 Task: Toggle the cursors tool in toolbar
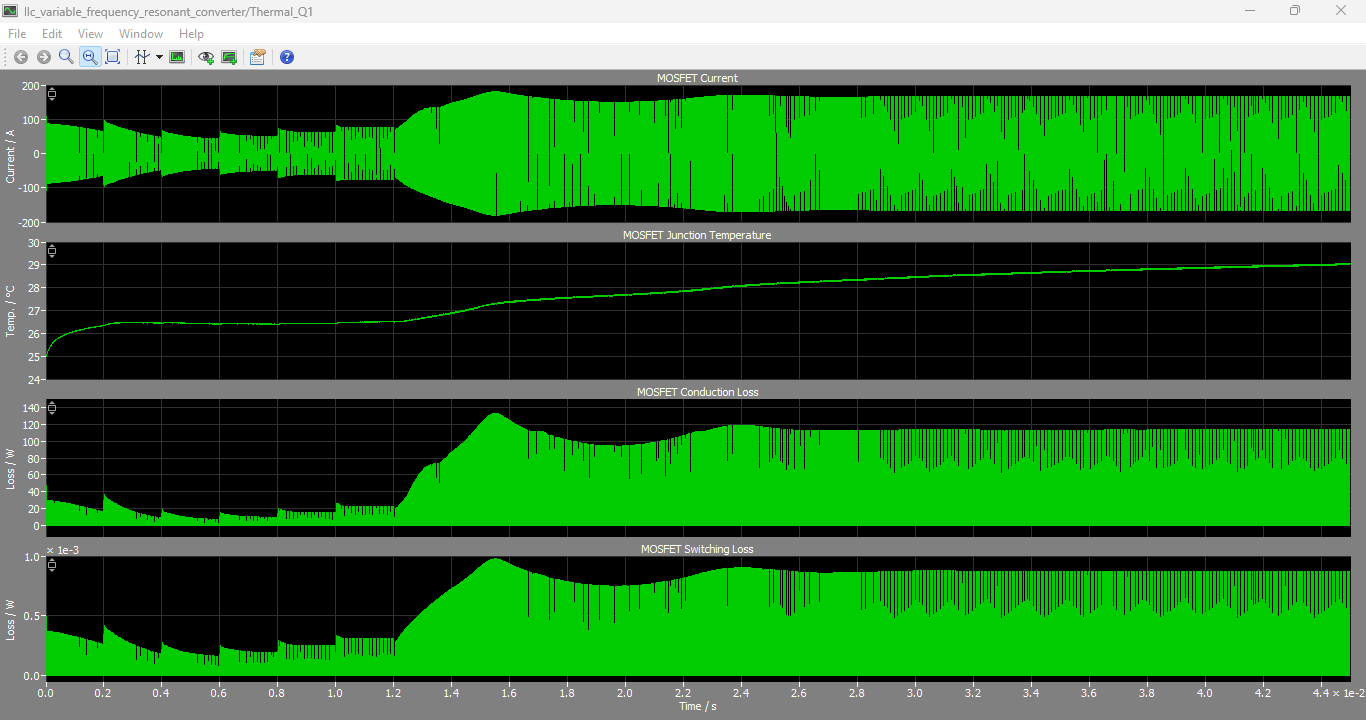tap(142, 57)
